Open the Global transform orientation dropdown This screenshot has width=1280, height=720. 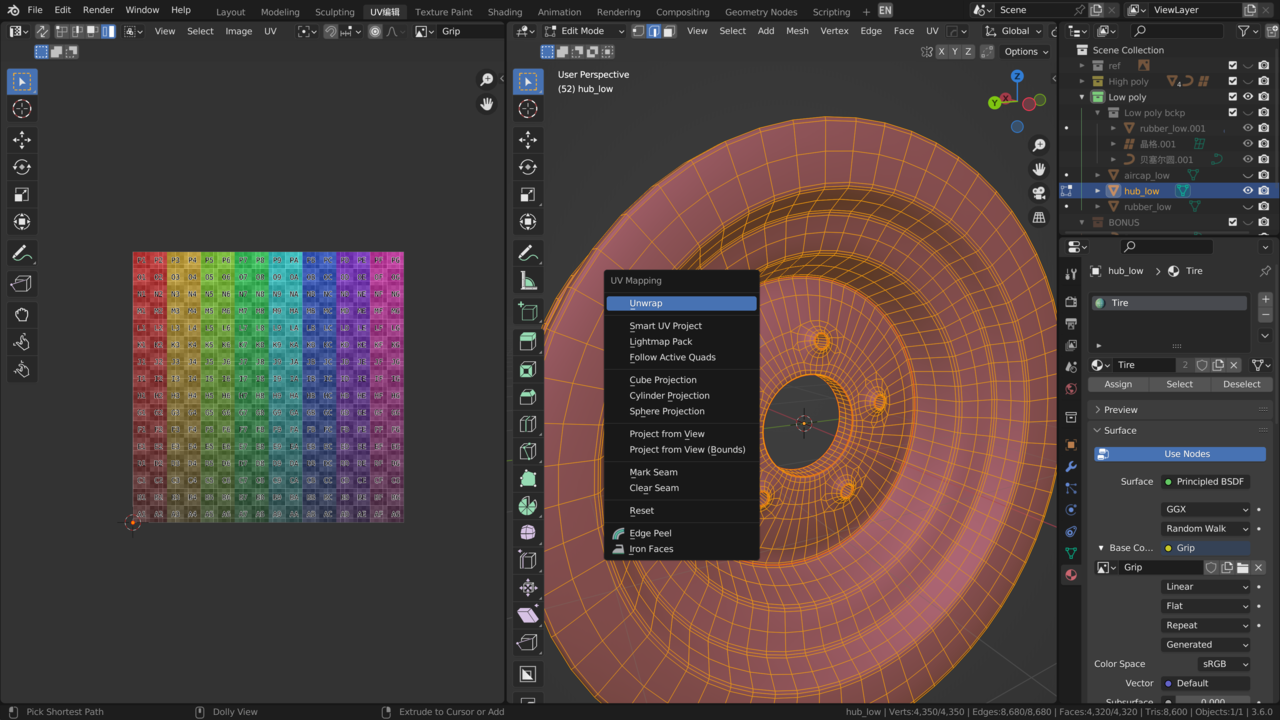[x=1015, y=31]
